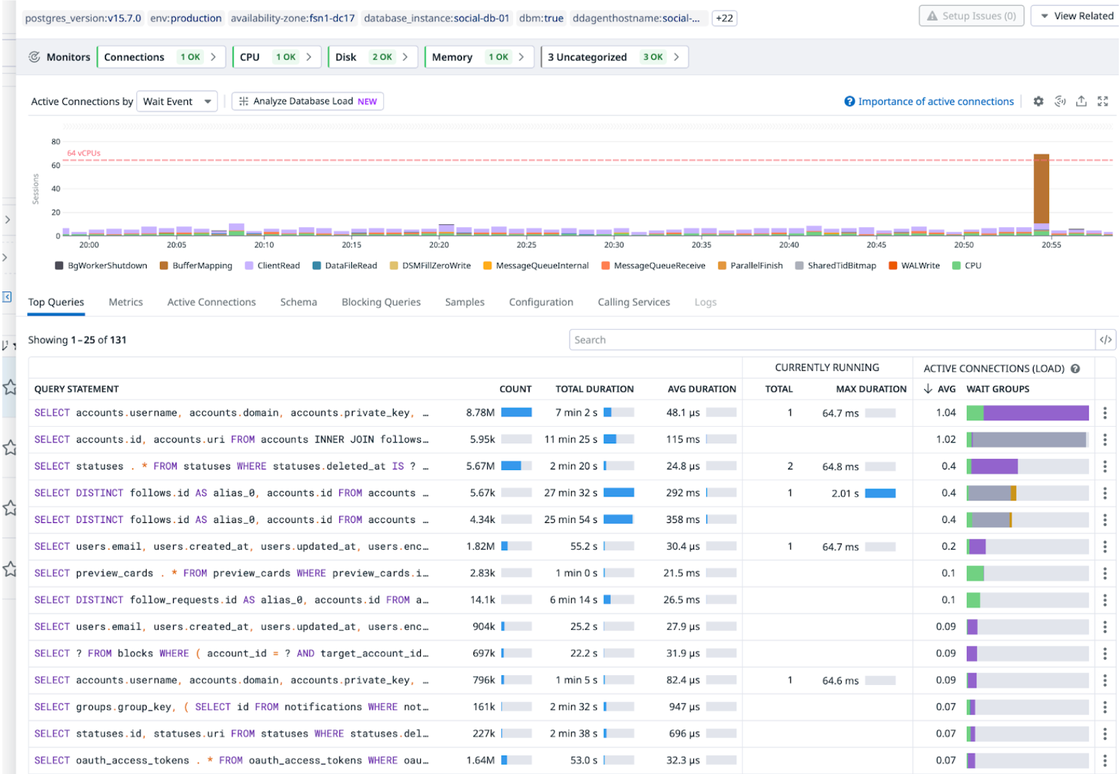Viewport: 1120px width, 774px height.
Task: Open the kebab menu on the first query row
Action: tap(1106, 412)
